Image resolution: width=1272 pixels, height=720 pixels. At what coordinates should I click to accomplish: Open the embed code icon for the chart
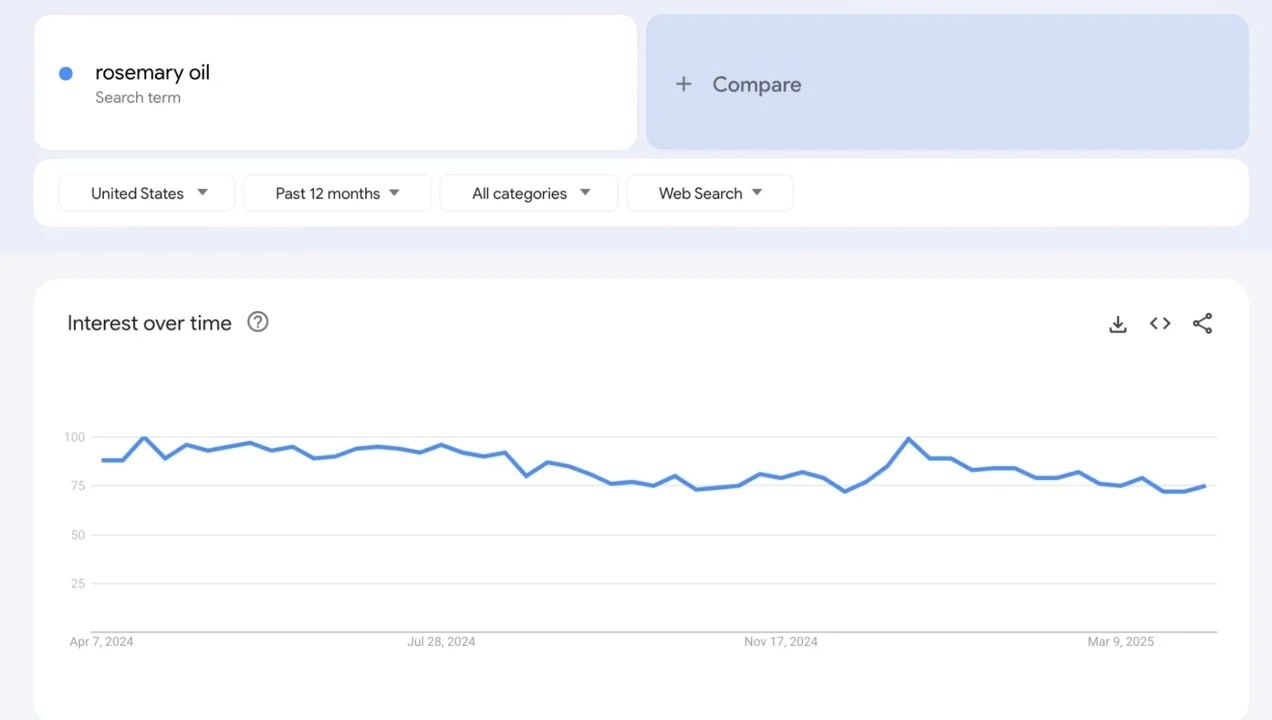(x=1160, y=323)
